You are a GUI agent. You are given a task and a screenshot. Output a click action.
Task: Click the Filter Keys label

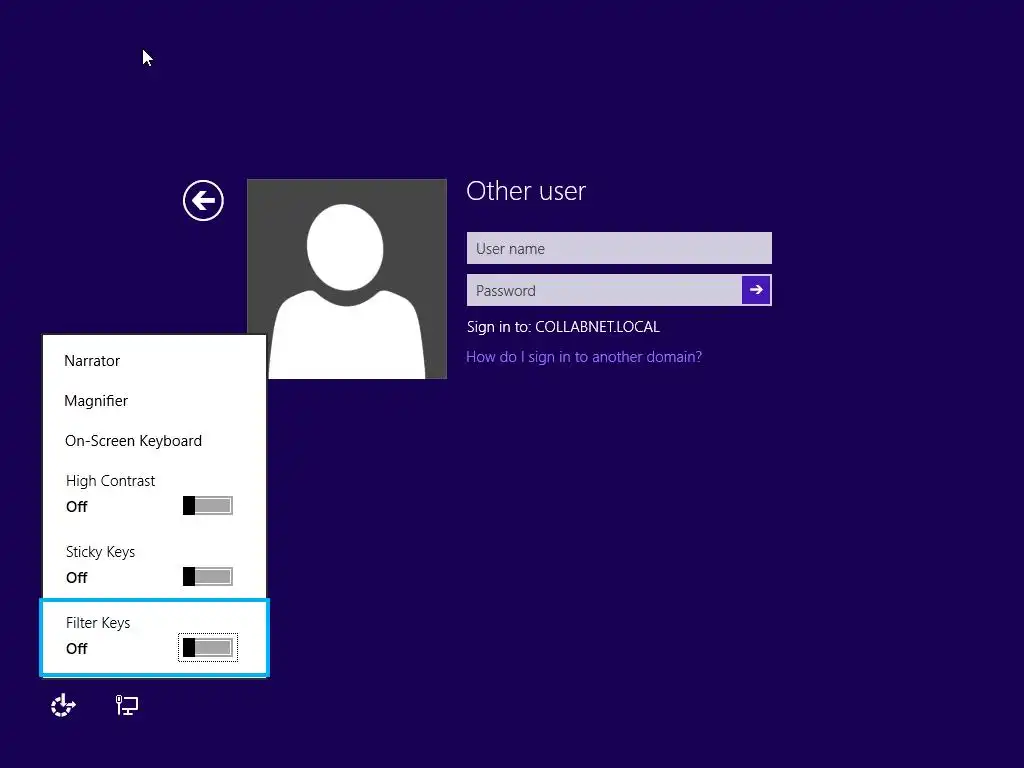tap(98, 623)
